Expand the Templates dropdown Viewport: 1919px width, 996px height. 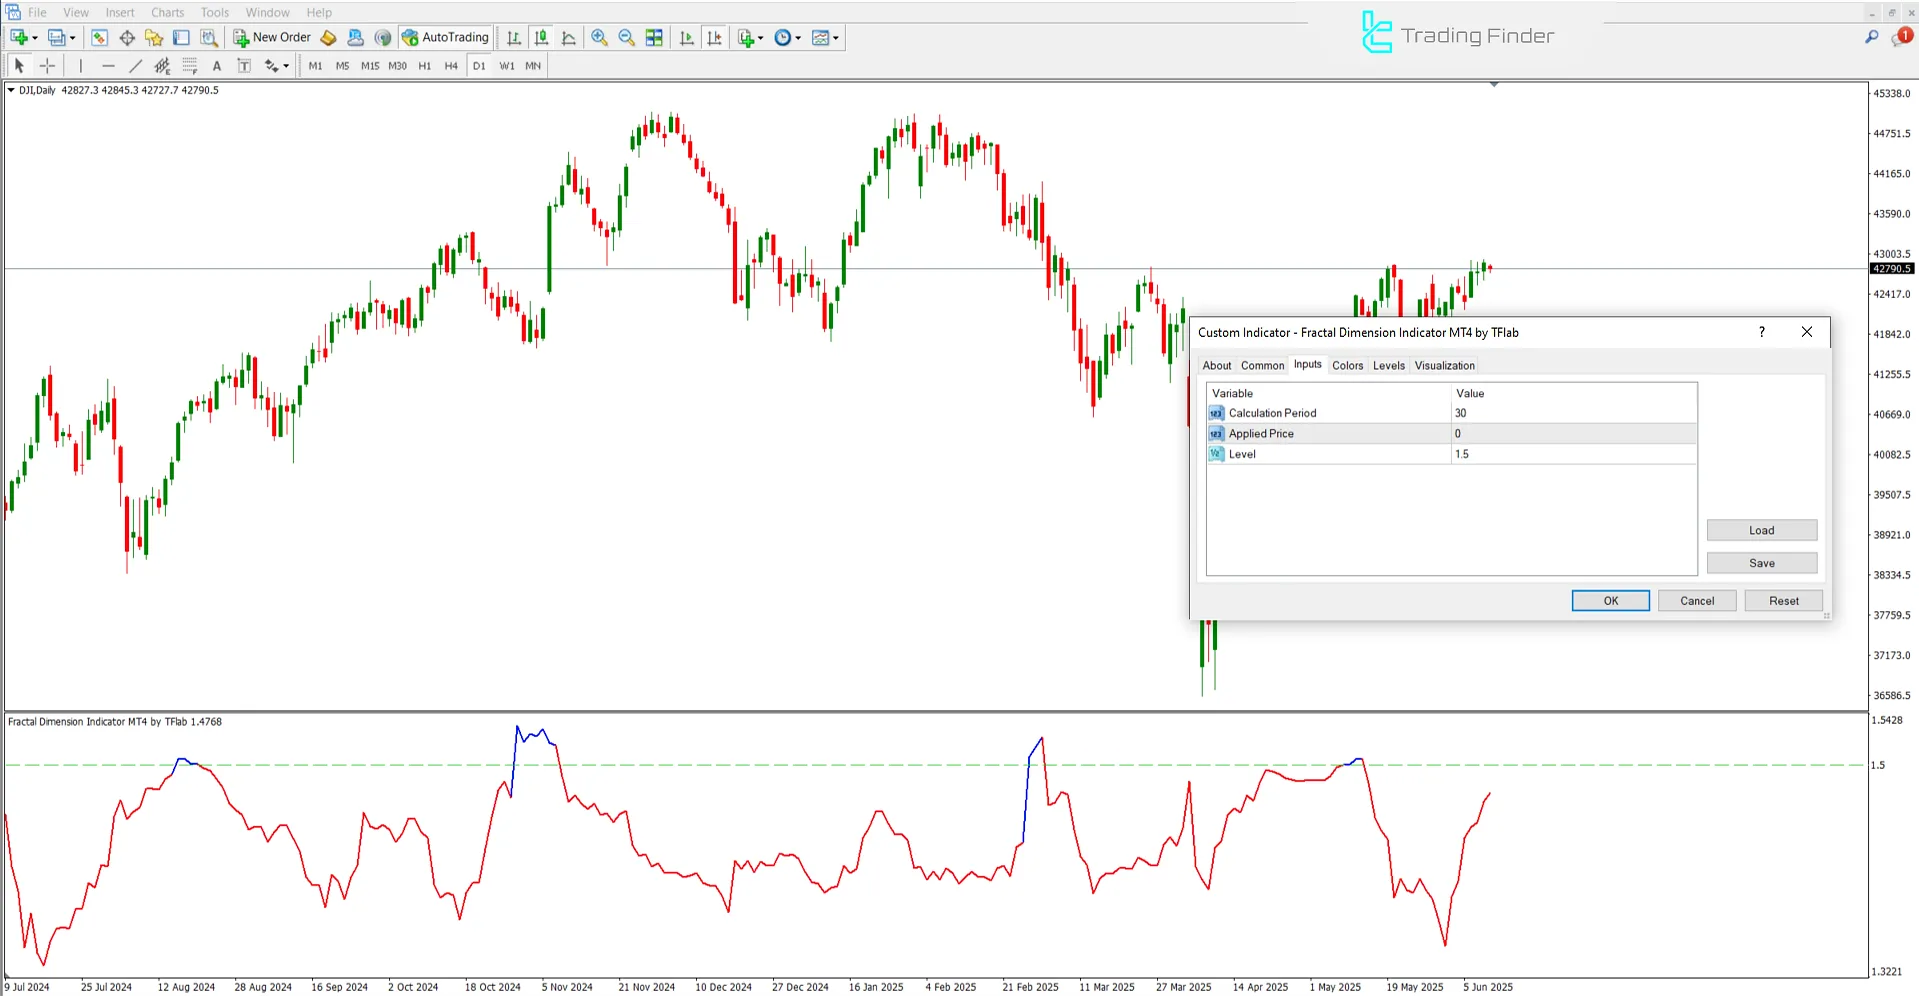[834, 37]
